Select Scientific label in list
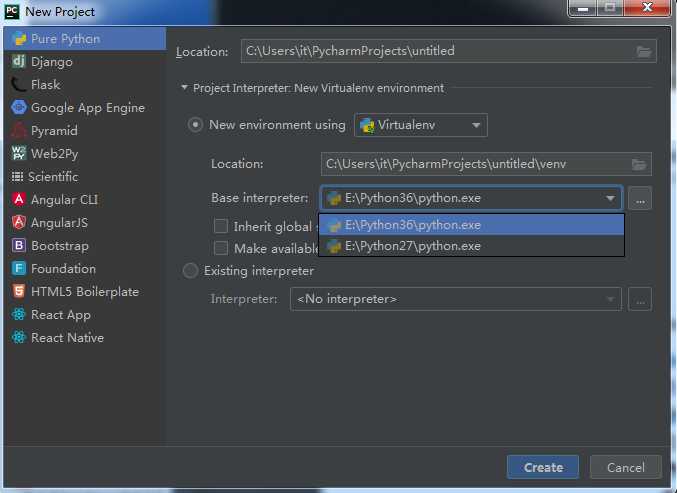677x493 pixels. 53,176
